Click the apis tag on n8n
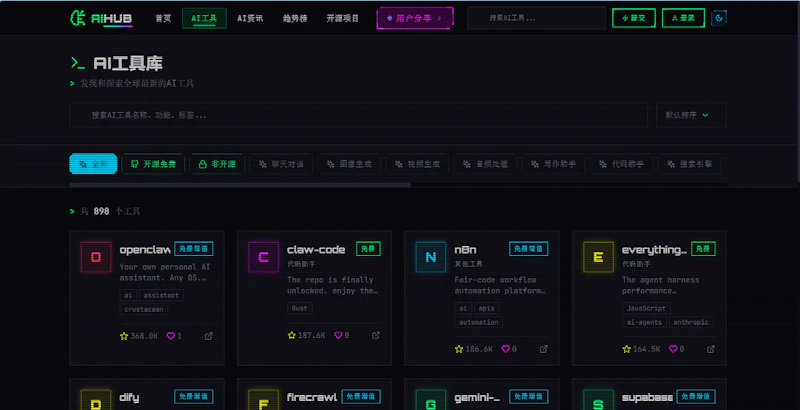 click(x=486, y=309)
